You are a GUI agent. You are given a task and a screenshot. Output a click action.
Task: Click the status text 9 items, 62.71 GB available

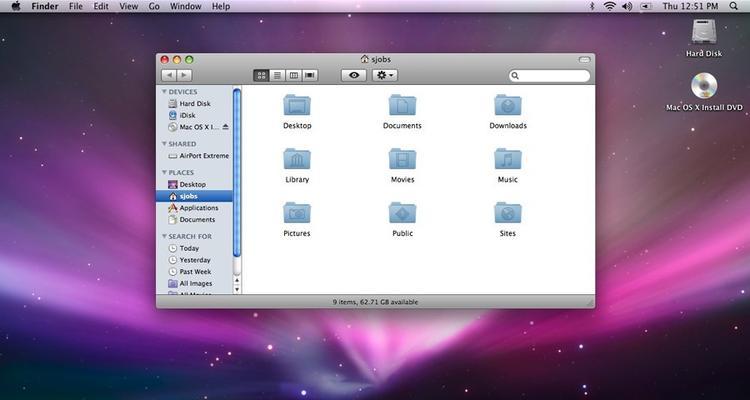pyautogui.click(x=375, y=302)
